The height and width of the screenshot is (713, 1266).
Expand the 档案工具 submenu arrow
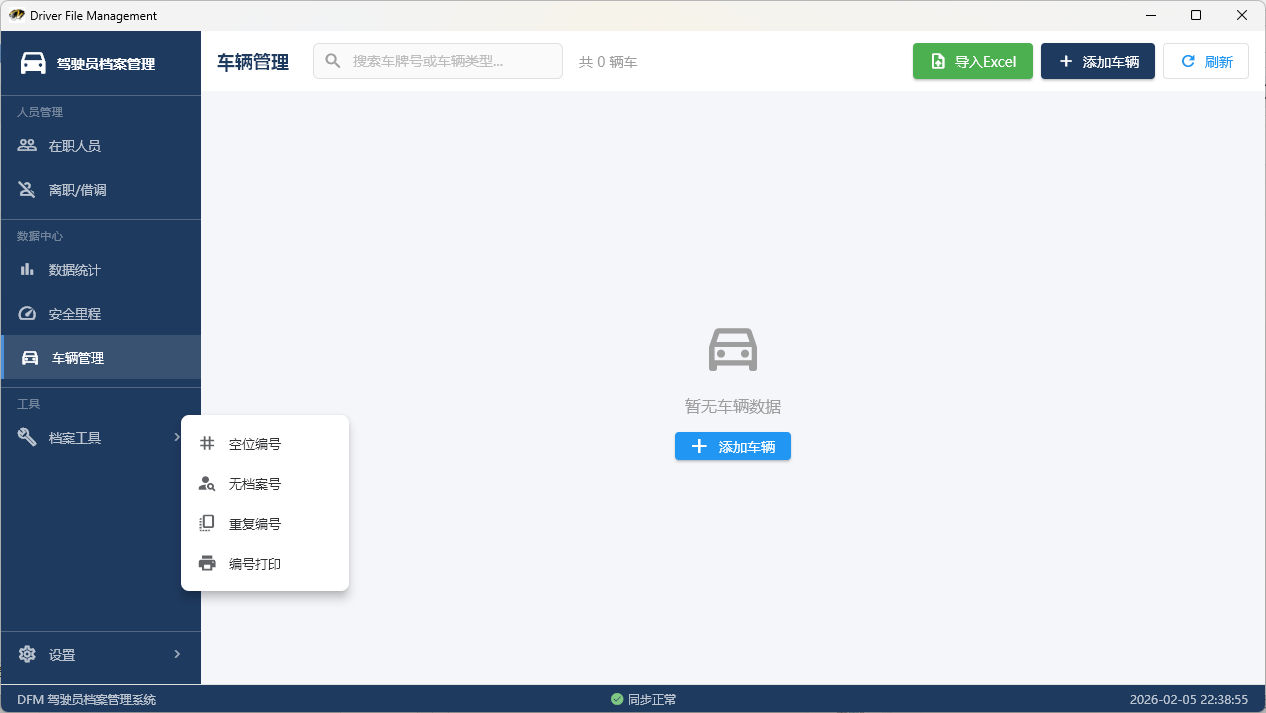coord(177,437)
